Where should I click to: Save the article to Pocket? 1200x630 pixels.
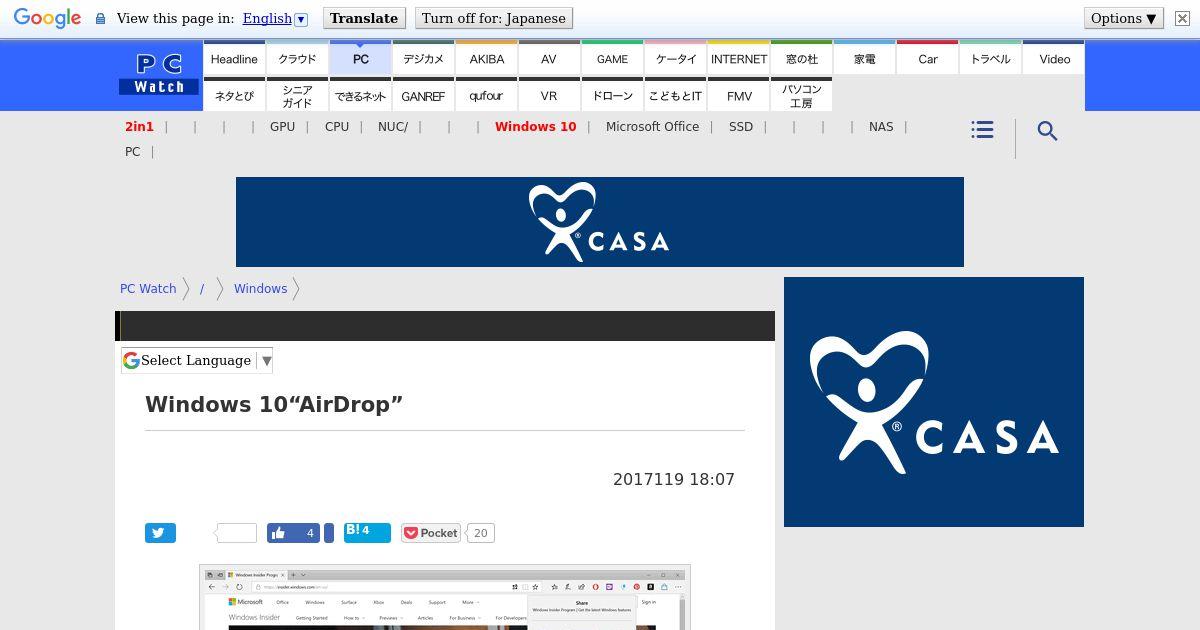[x=431, y=533]
